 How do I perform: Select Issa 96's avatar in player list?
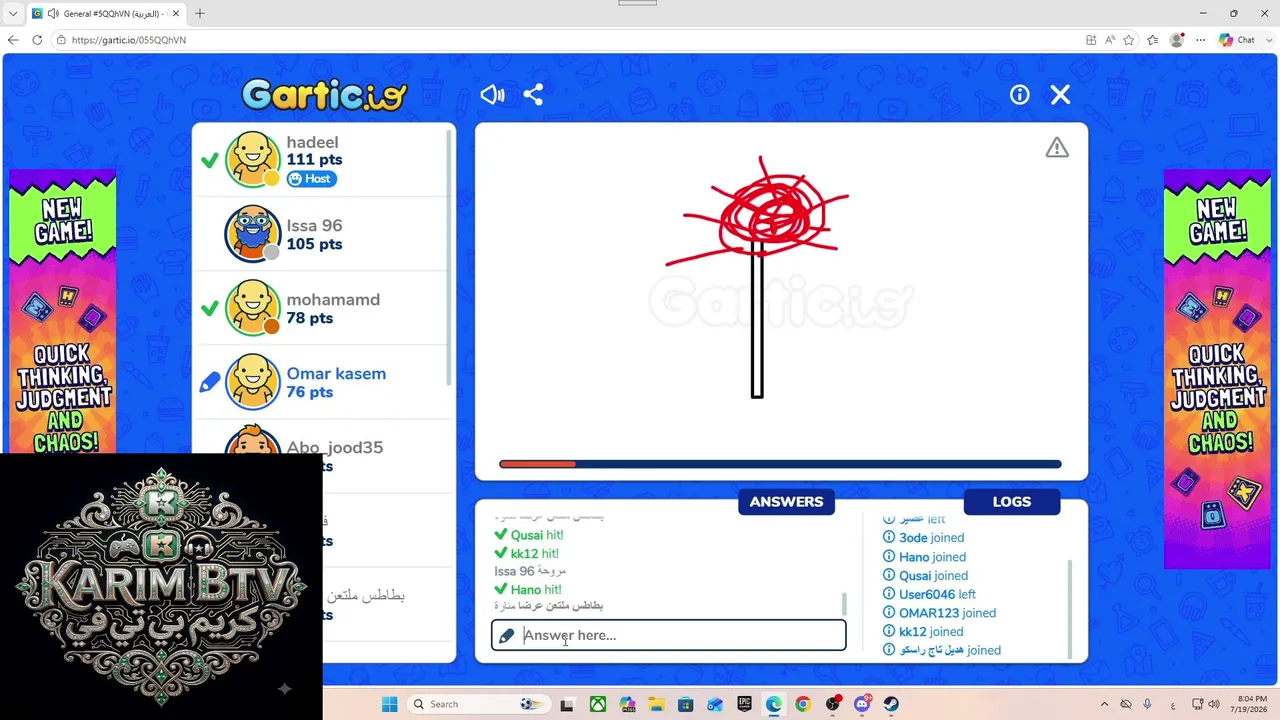click(x=252, y=234)
